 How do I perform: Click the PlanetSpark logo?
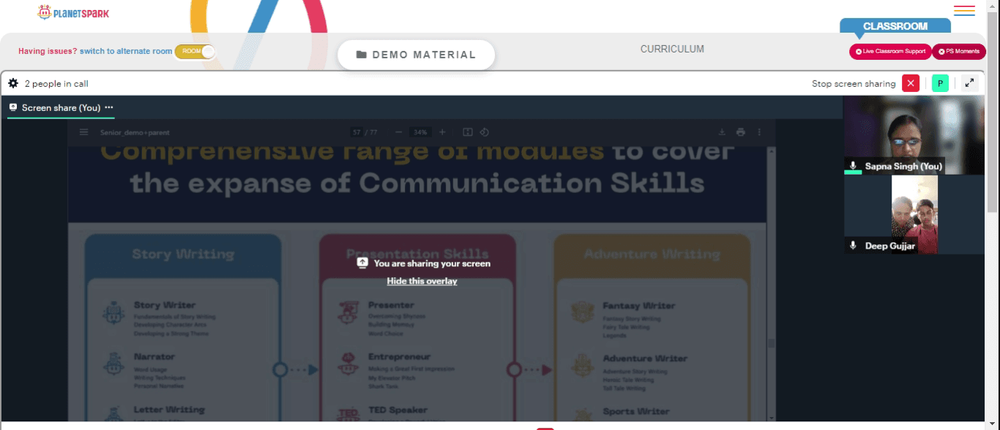point(73,12)
